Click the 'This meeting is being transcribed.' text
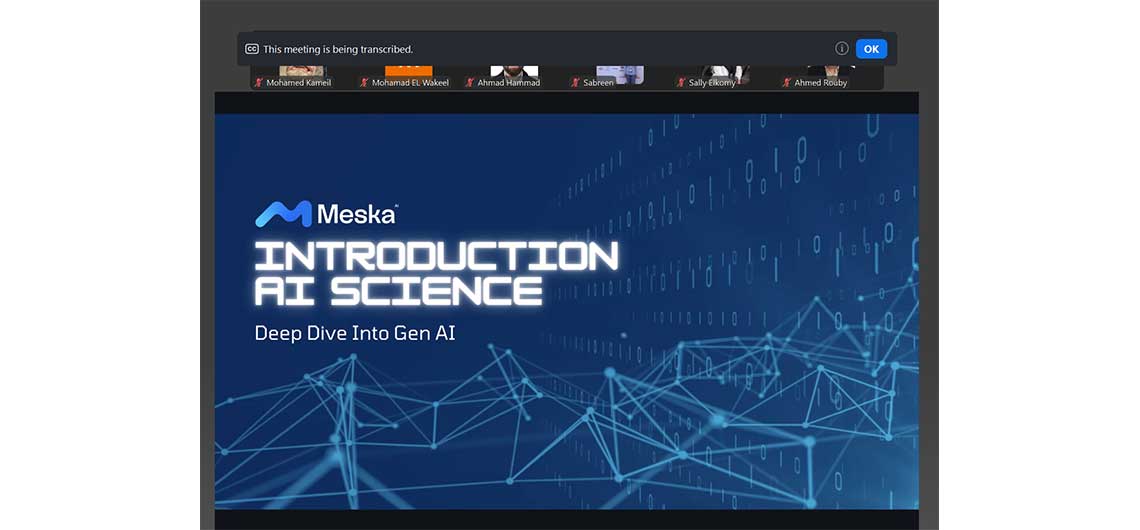The height and width of the screenshot is (530, 1140). click(x=338, y=49)
